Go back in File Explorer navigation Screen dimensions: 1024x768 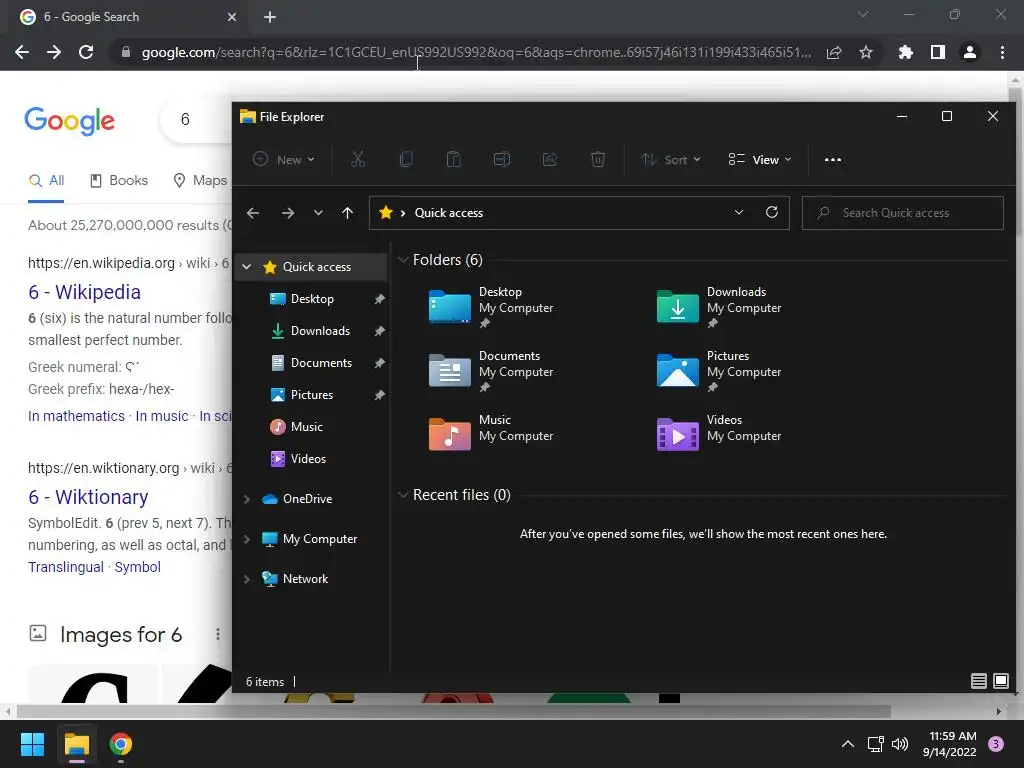click(253, 213)
